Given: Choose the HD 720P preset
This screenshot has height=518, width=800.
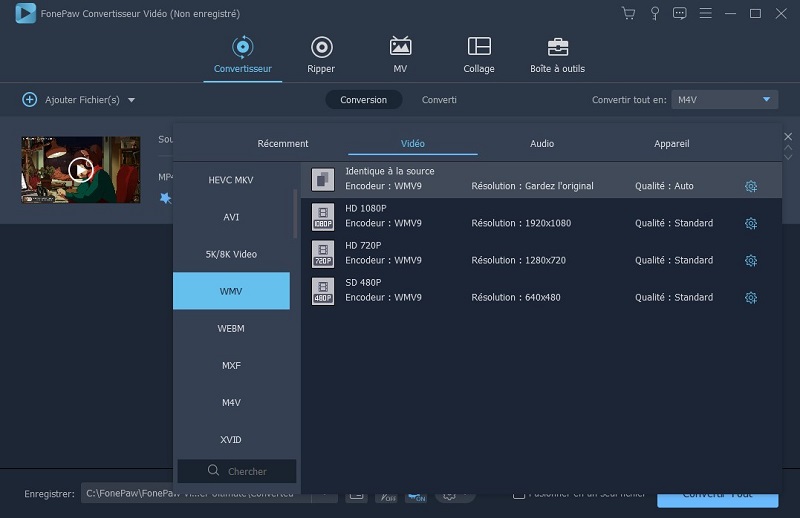Looking at the screenshot, I should pyautogui.click(x=541, y=254).
